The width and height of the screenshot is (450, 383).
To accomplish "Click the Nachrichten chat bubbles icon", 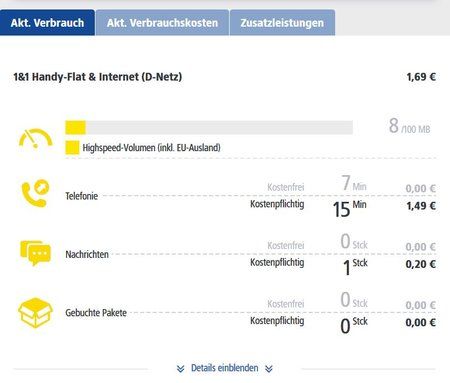I will click(35, 253).
